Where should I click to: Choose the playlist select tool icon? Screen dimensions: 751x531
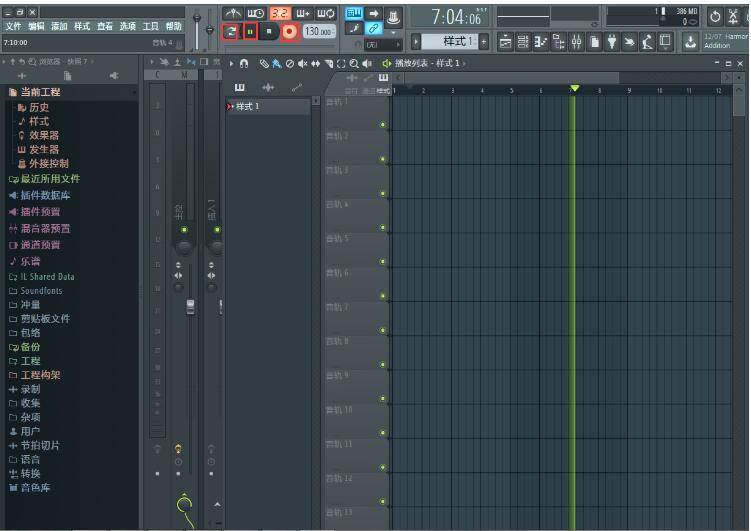point(341,63)
